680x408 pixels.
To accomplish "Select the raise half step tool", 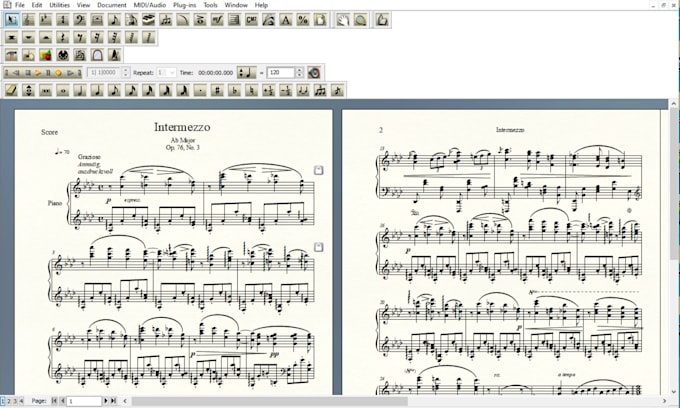I will pos(269,90).
